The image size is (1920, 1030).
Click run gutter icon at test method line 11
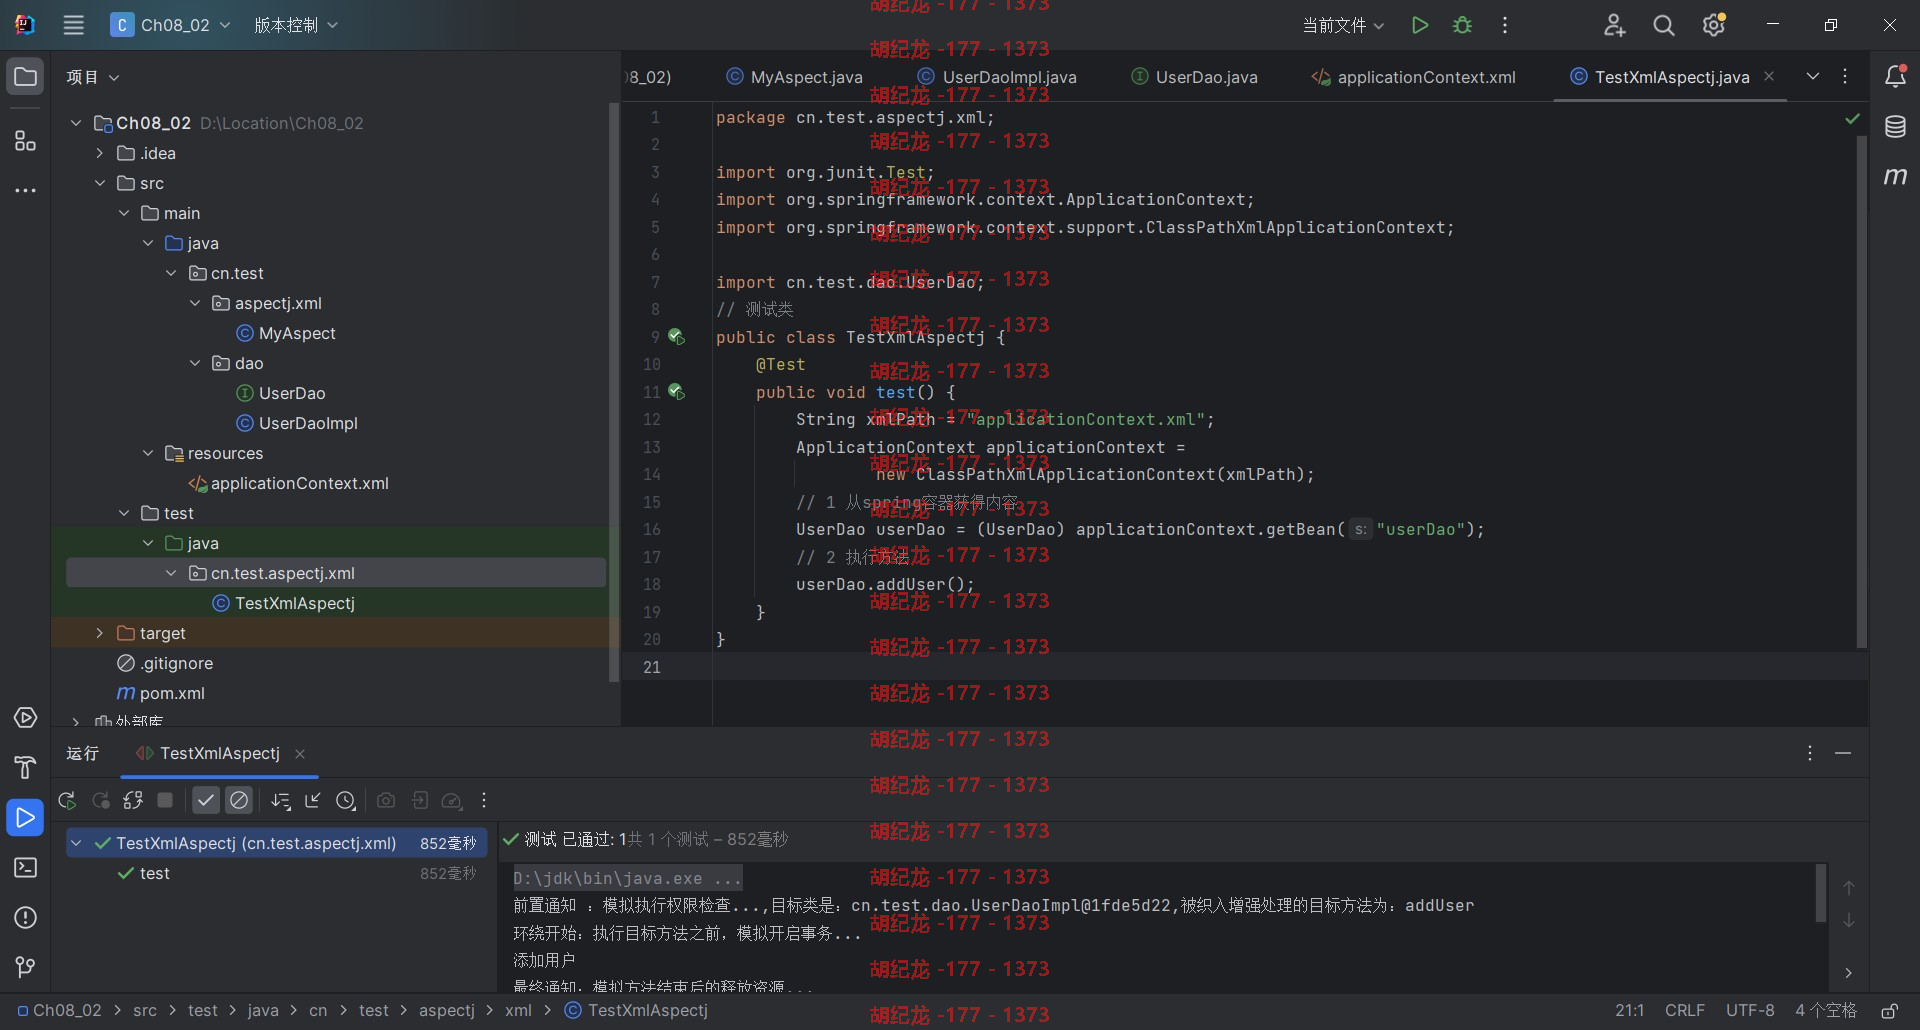point(676,392)
